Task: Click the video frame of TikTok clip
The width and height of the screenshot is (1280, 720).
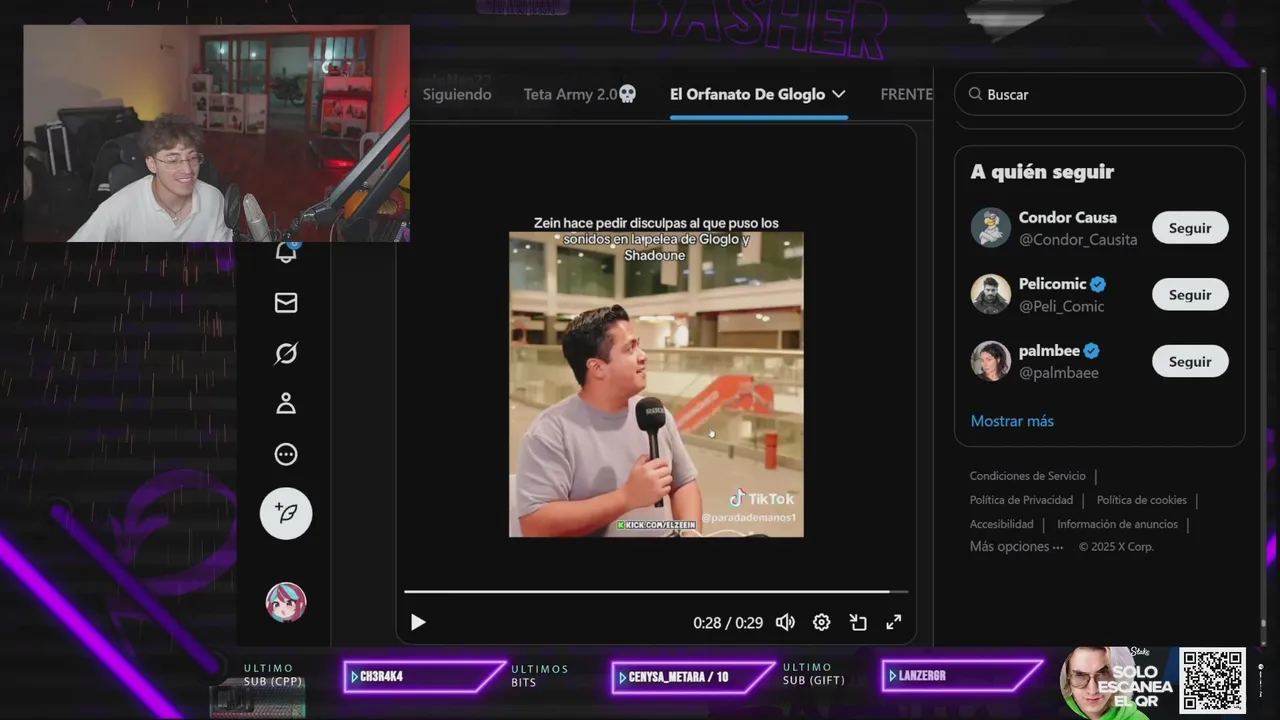Action: [656, 384]
